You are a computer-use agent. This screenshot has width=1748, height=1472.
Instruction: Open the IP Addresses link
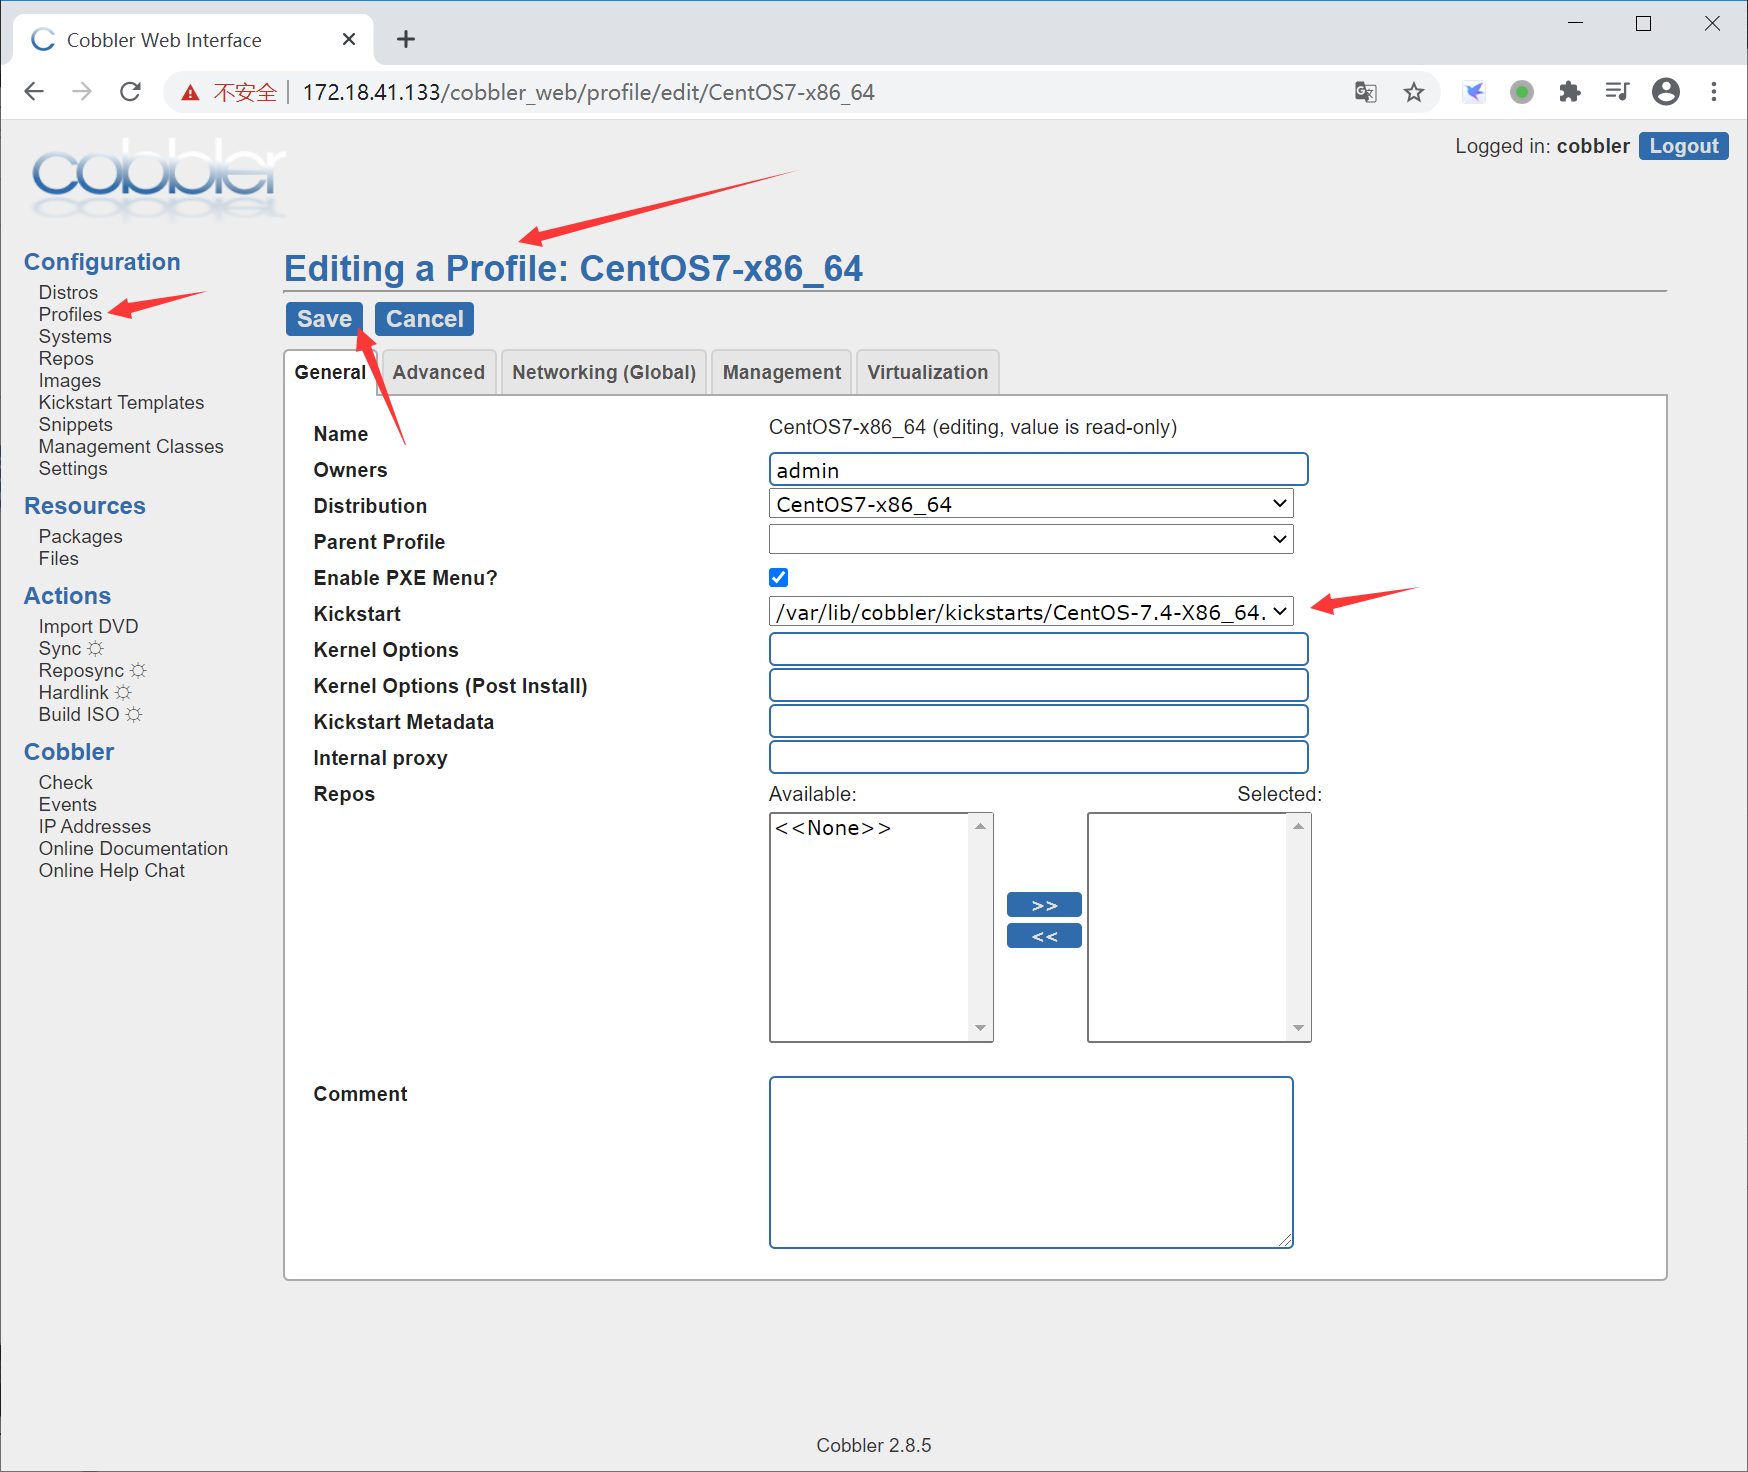click(x=95, y=826)
